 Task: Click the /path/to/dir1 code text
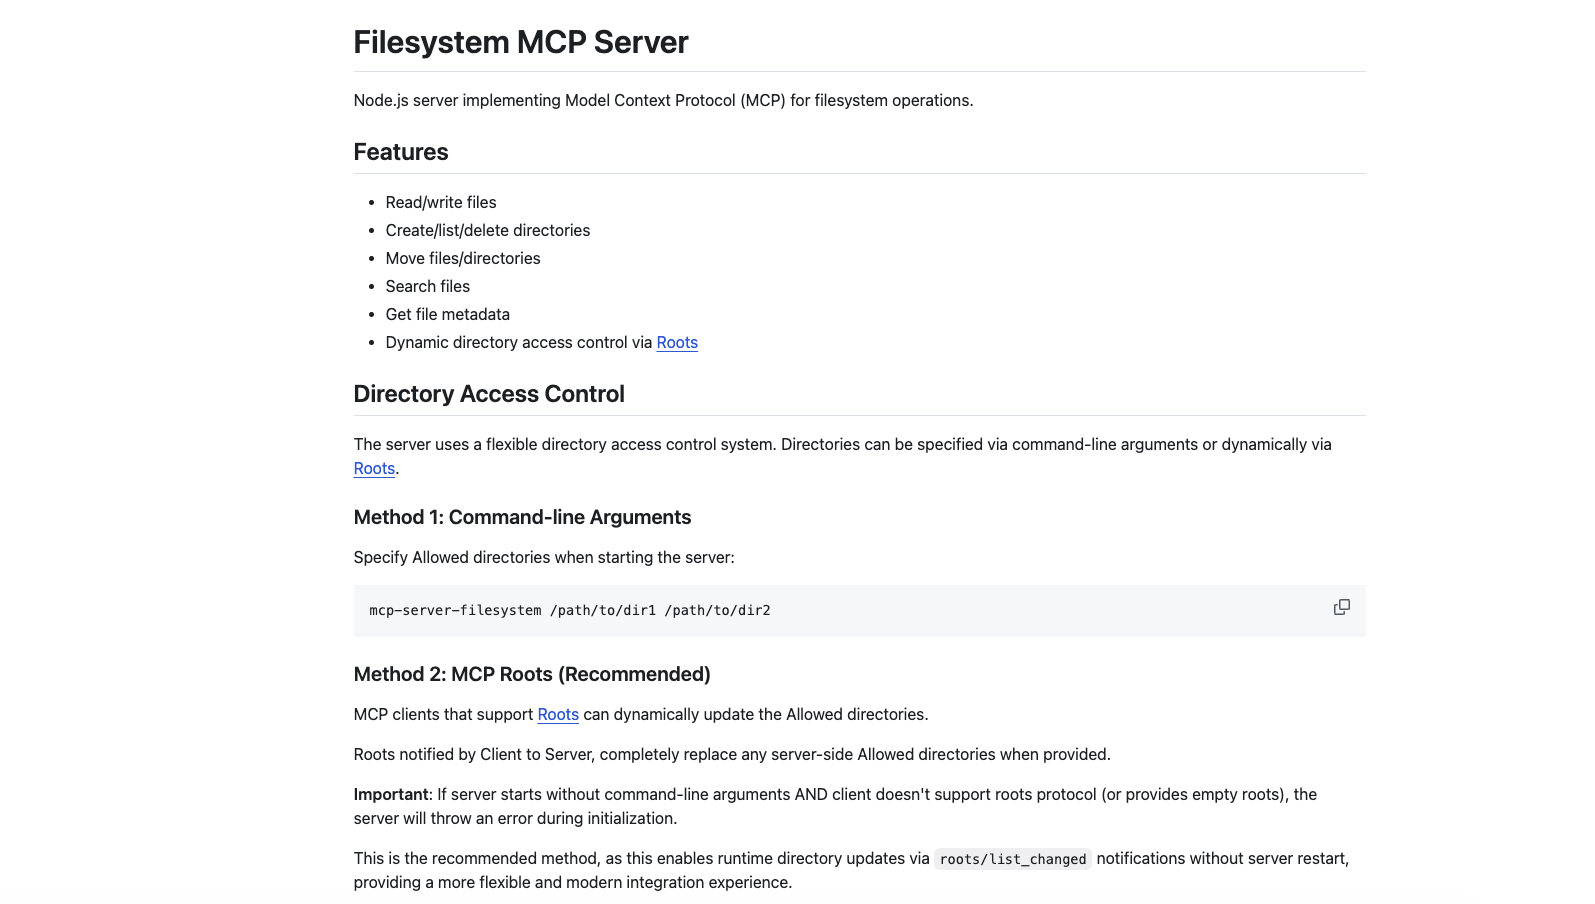tap(603, 610)
